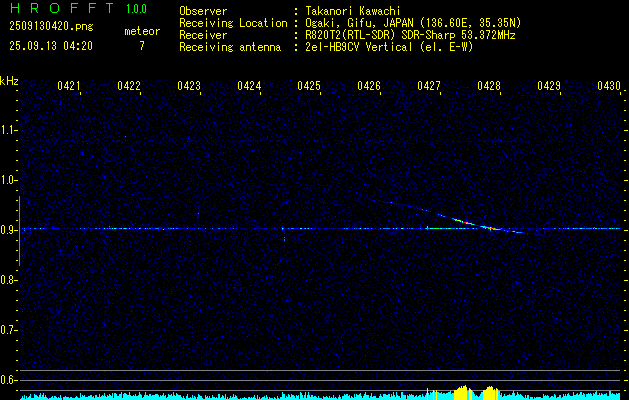Click the meteor count value 7
629x400 pixels.
141,46
